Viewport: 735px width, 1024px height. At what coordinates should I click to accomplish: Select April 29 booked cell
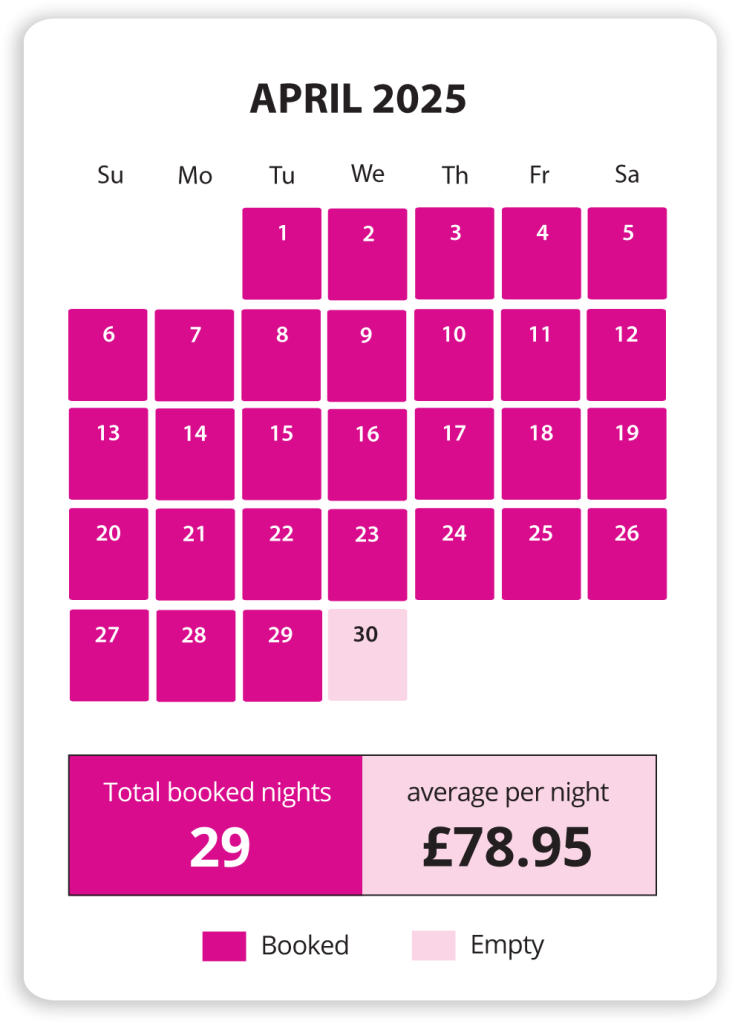click(282, 655)
